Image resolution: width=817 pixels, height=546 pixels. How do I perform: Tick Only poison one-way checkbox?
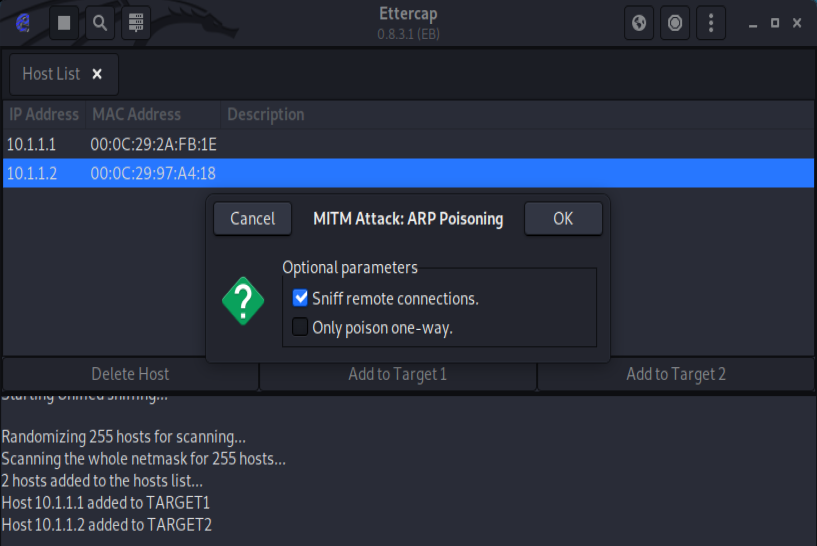(x=300, y=327)
